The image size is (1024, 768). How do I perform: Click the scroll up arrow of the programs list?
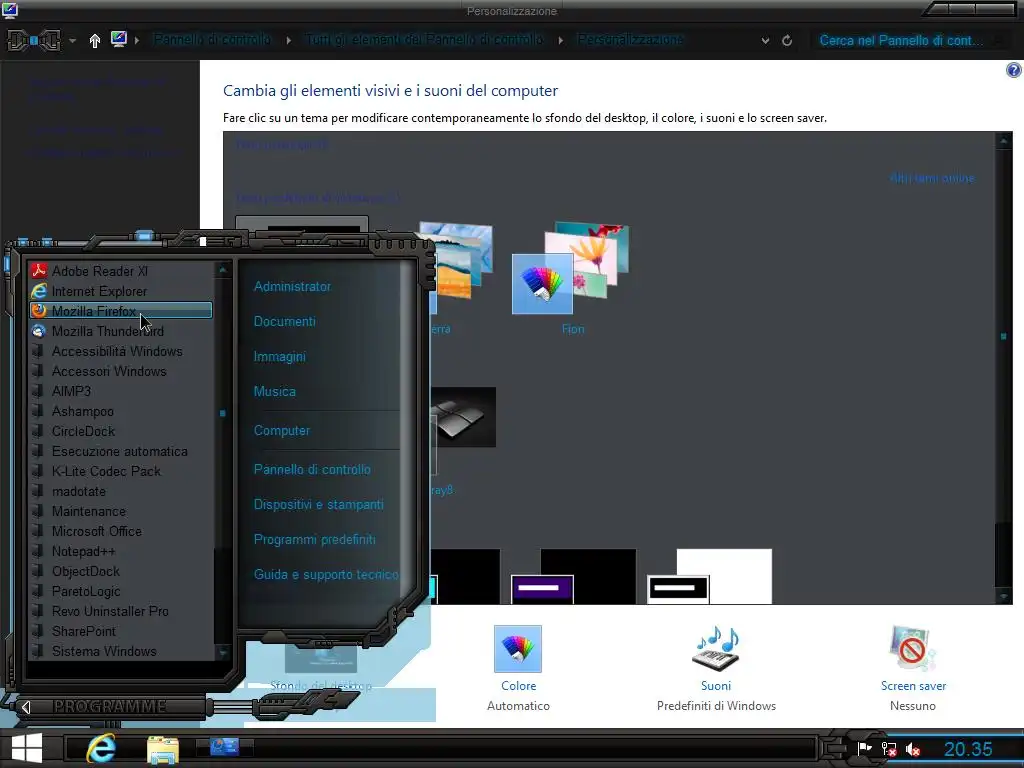click(x=223, y=269)
